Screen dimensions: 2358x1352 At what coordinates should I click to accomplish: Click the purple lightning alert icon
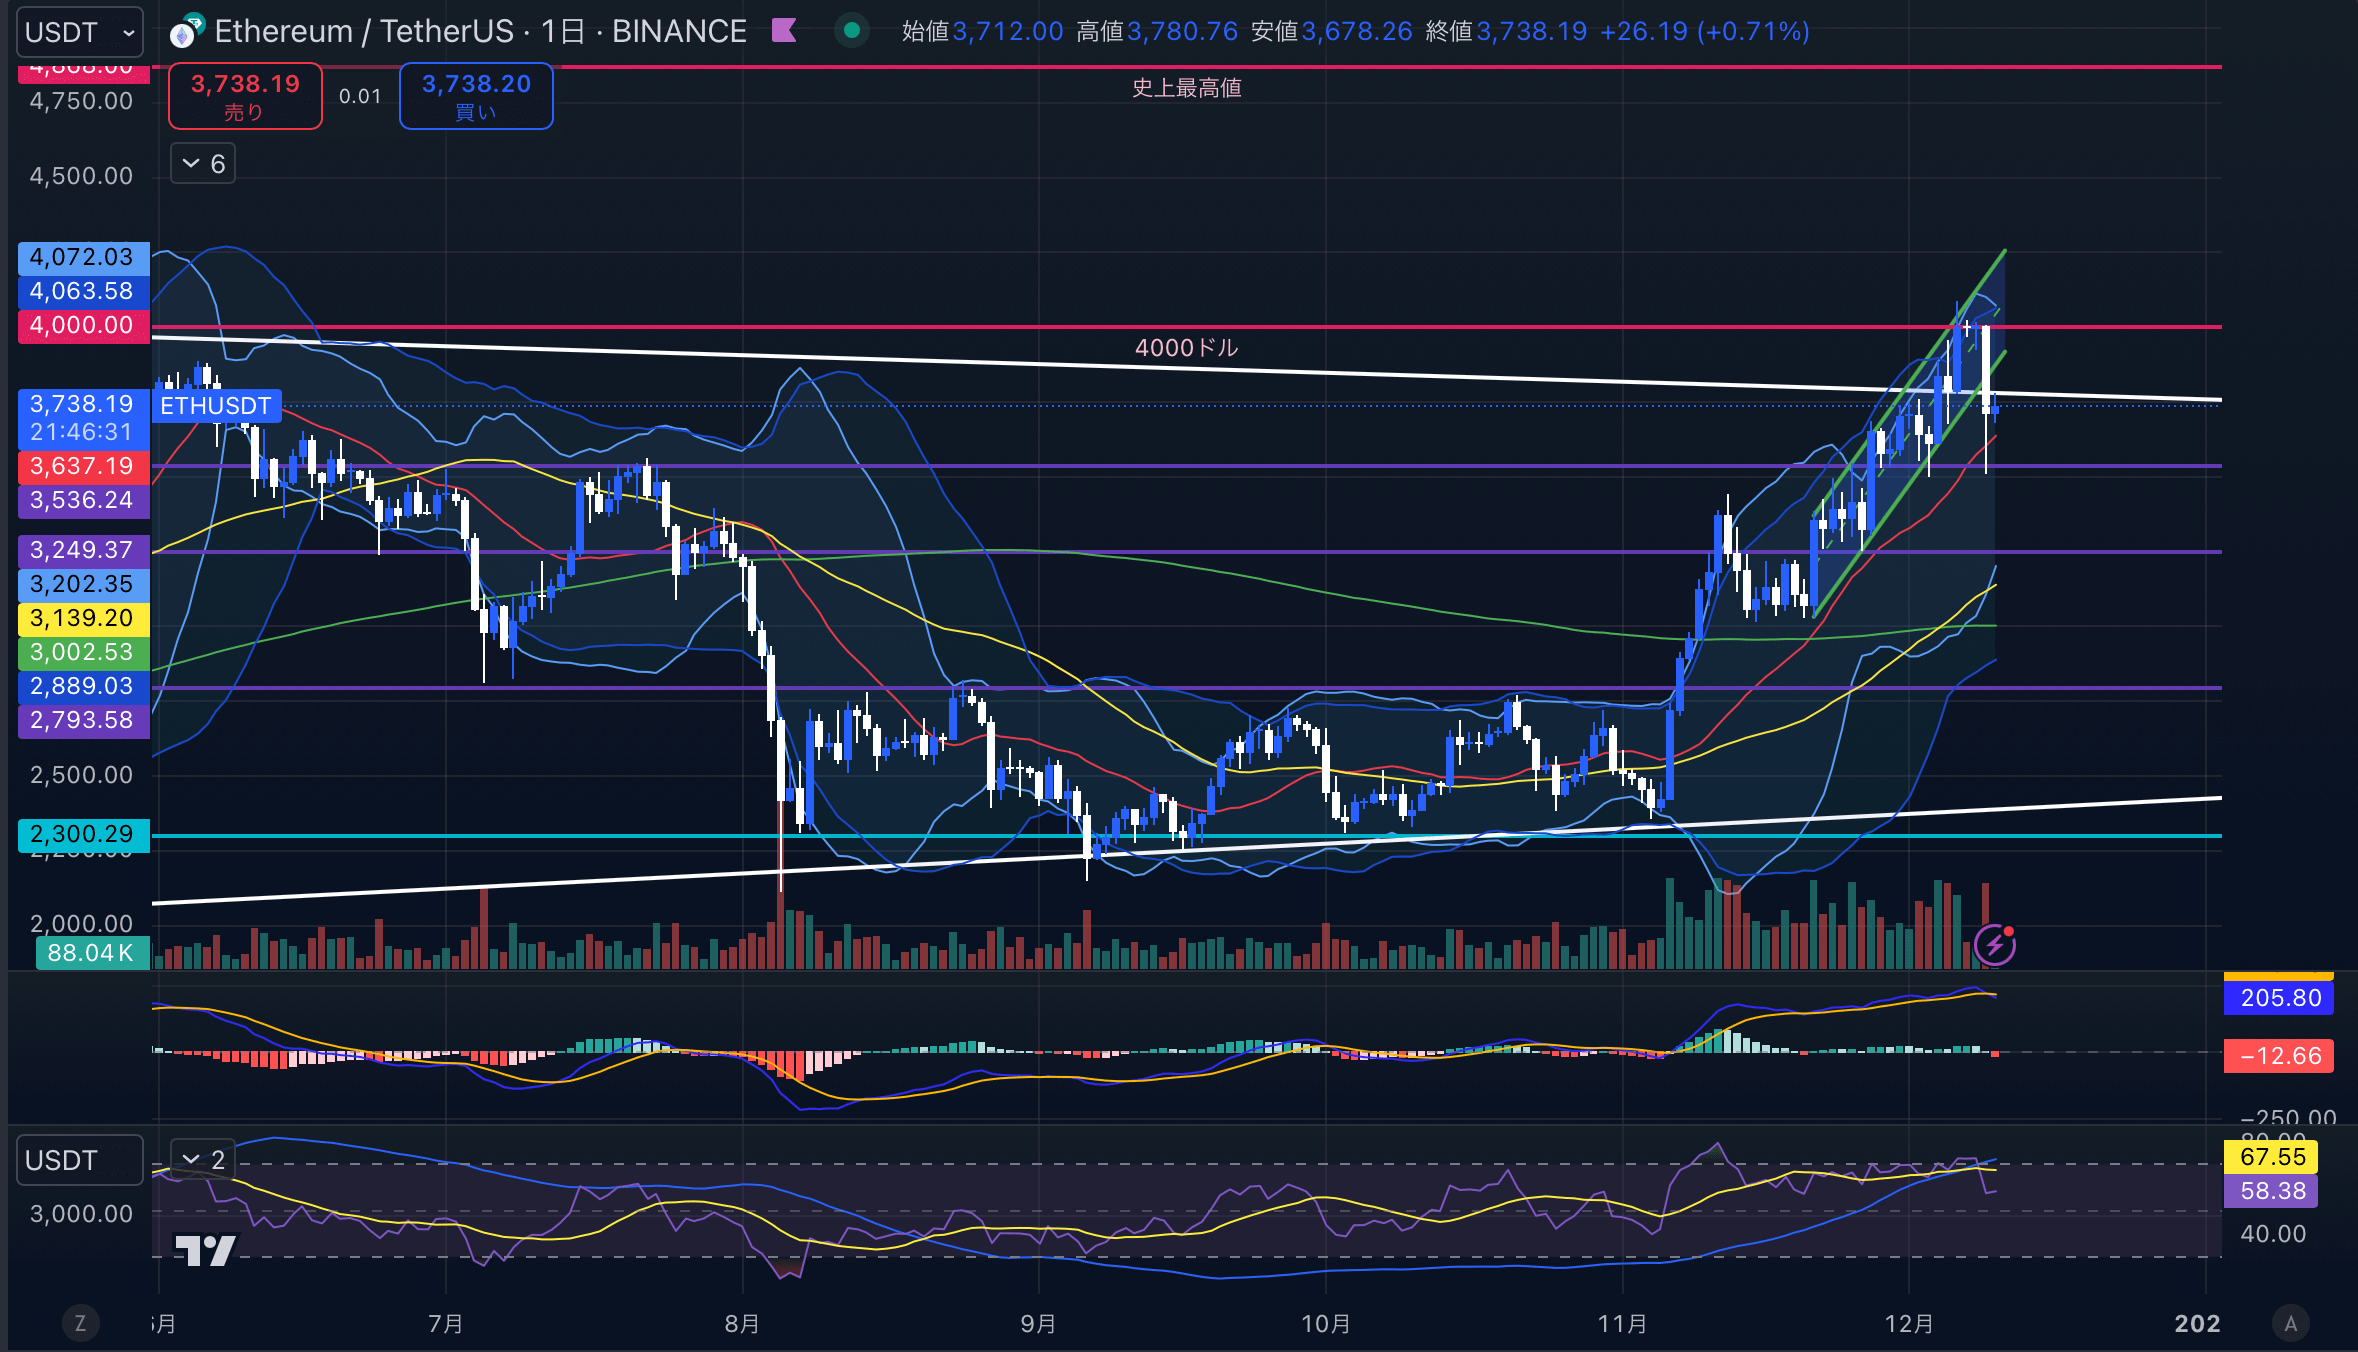[1995, 944]
